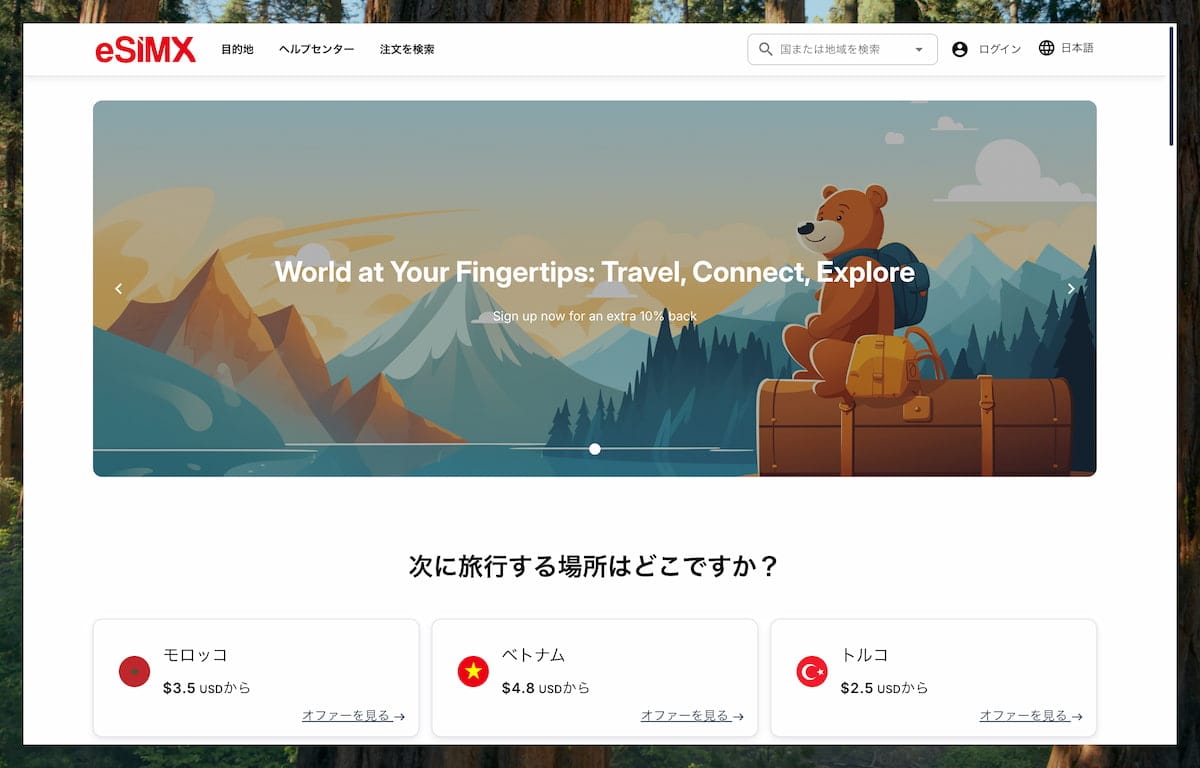Click the Turkey flag icon
The image size is (1200, 768).
coord(812,672)
